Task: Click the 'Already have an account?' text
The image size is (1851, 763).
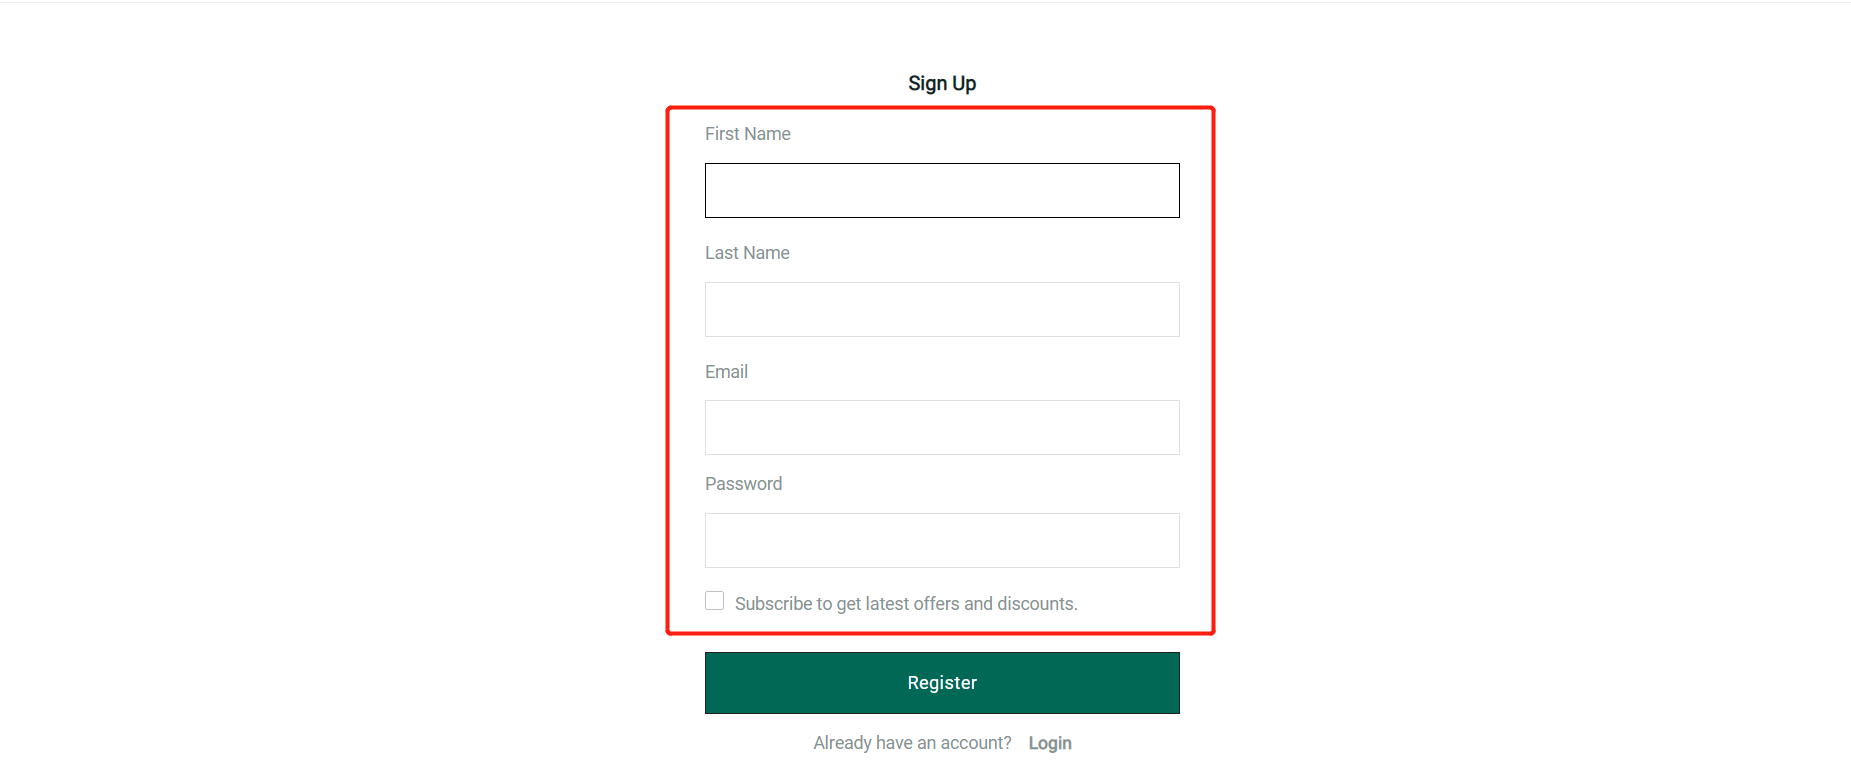Action: click(912, 743)
